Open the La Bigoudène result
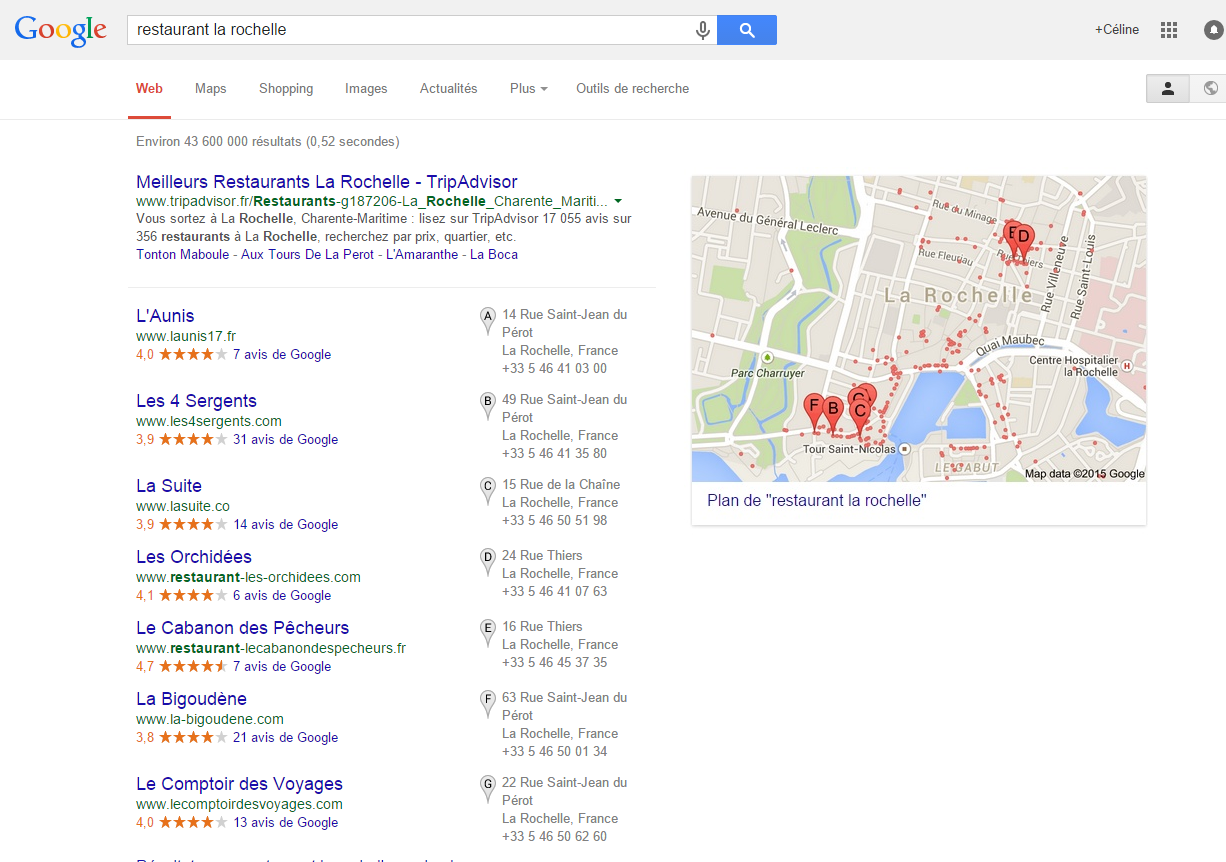The height and width of the screenshot is (862, 1226). [x=191, y=699]
